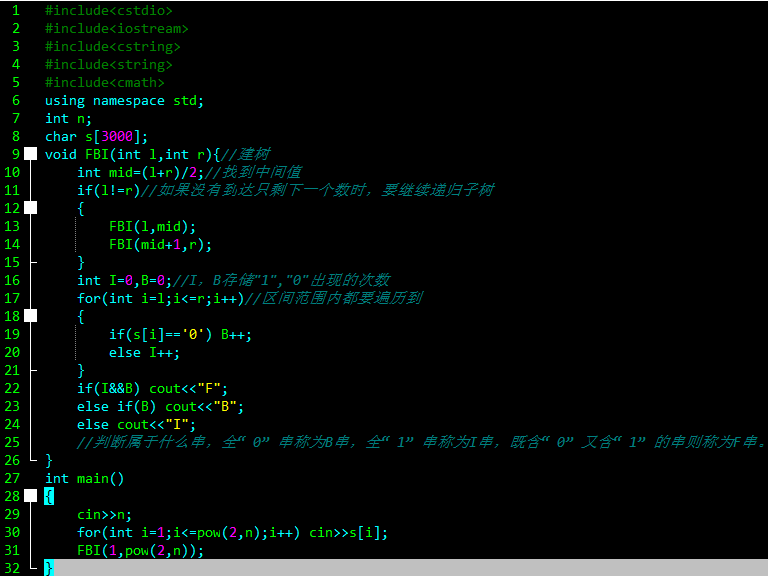Click on '#include<string>' line
Image resolution: width=768 pixels, height=576 pixels.
109,65
